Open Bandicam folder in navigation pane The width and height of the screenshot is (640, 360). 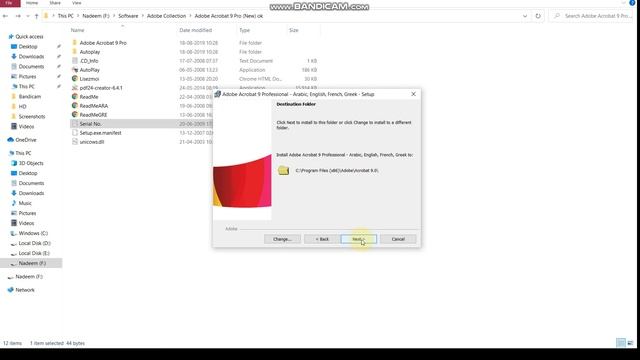(29, 96)
